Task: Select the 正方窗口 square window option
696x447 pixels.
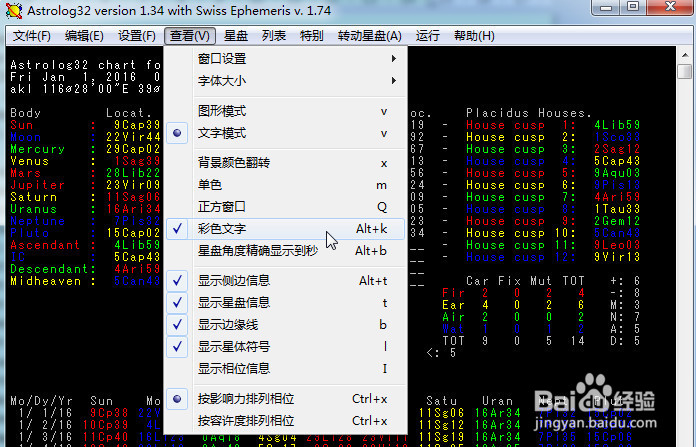Action: [286, 207]
